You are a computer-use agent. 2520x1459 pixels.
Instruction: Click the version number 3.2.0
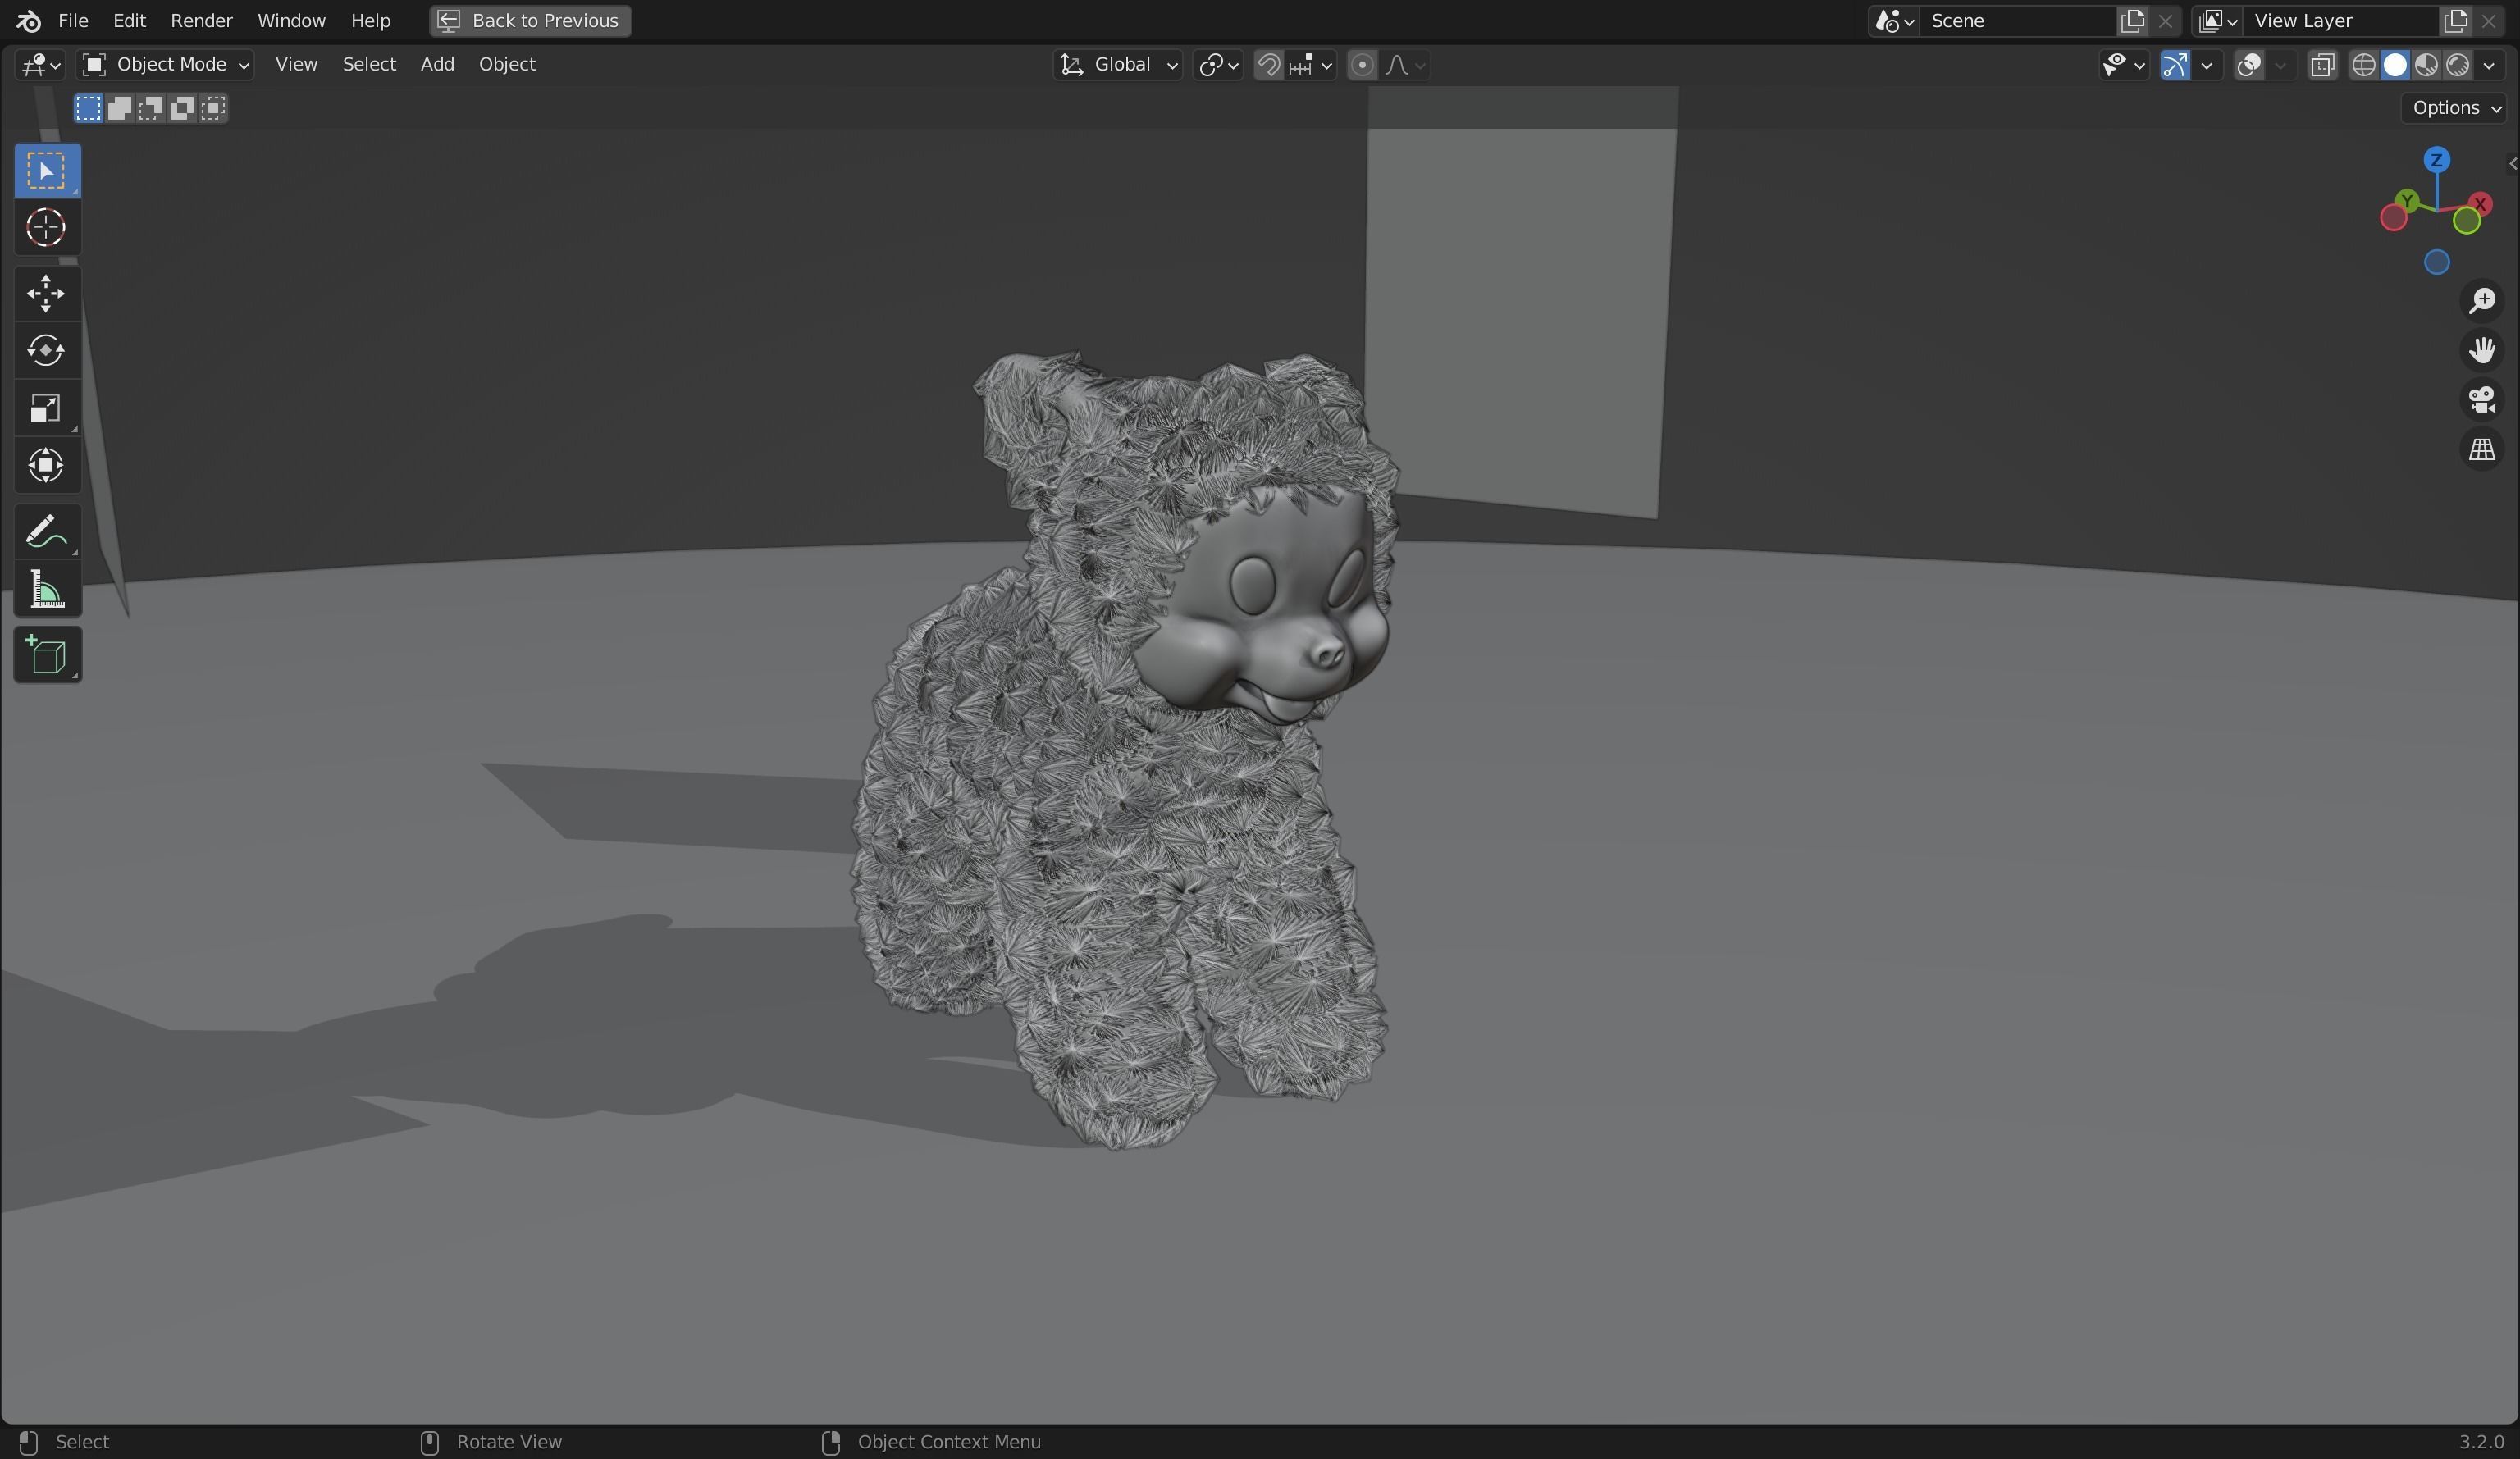point(2481,1442)
